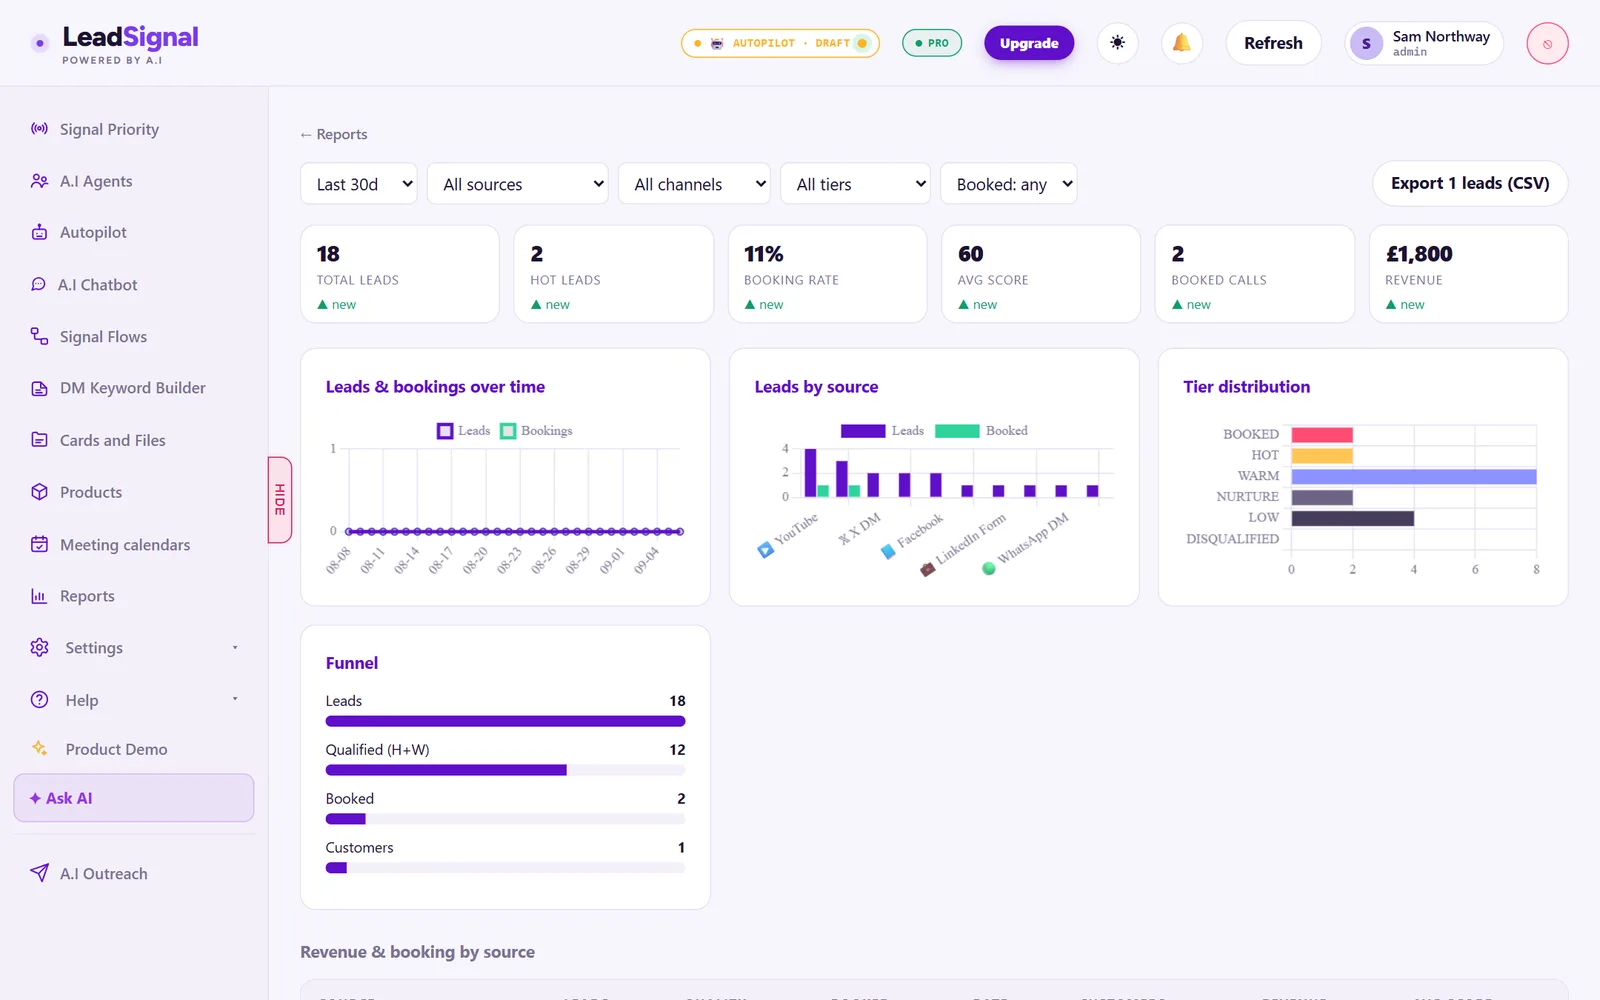Toggle Leads legend in Leads by source

pos(883,431)
